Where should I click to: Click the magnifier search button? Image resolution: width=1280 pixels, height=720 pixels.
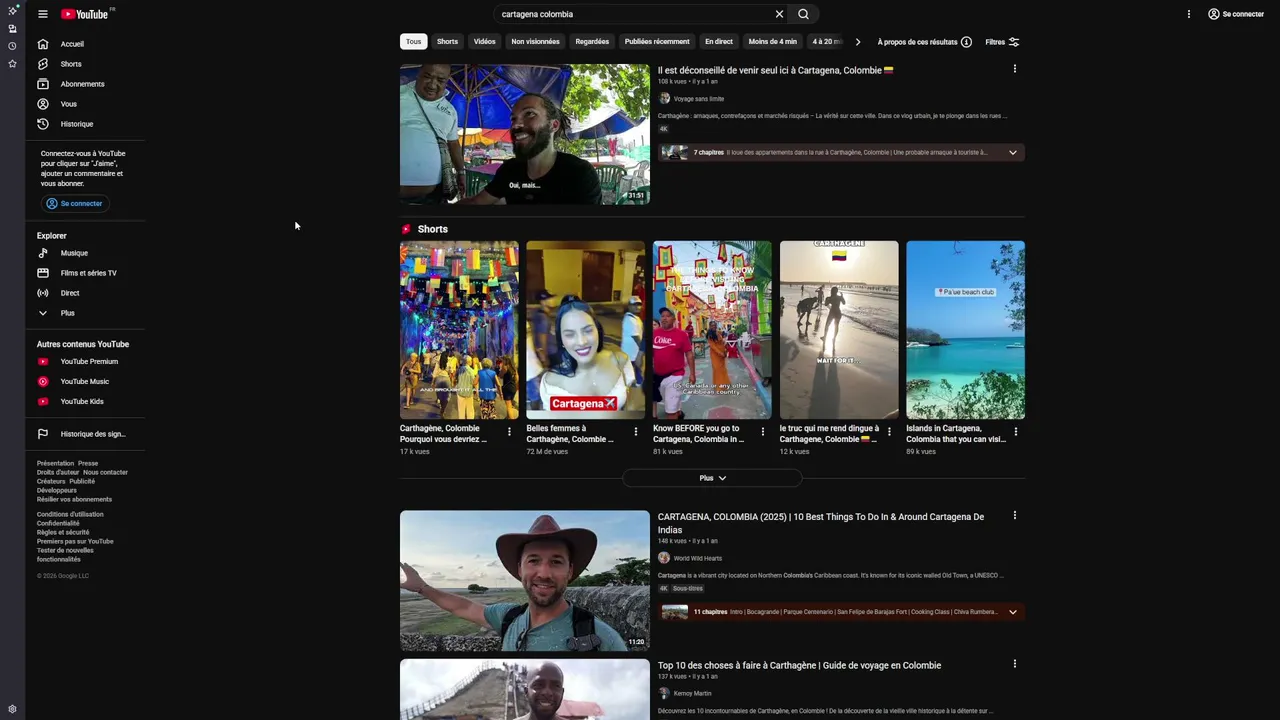(803, 14)
